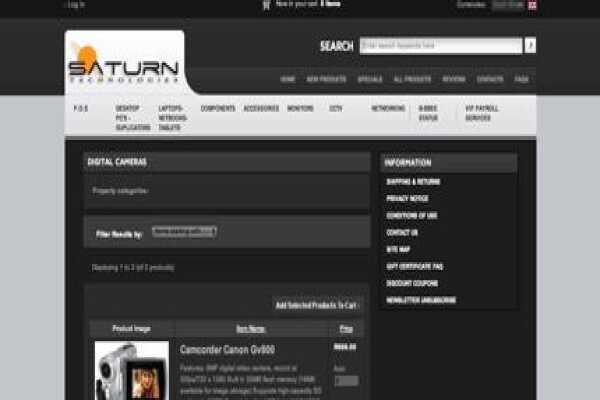This screenshot has width=600, height=400.
Task: Select the Accessories category tab
Action: [x=261, y=109]
